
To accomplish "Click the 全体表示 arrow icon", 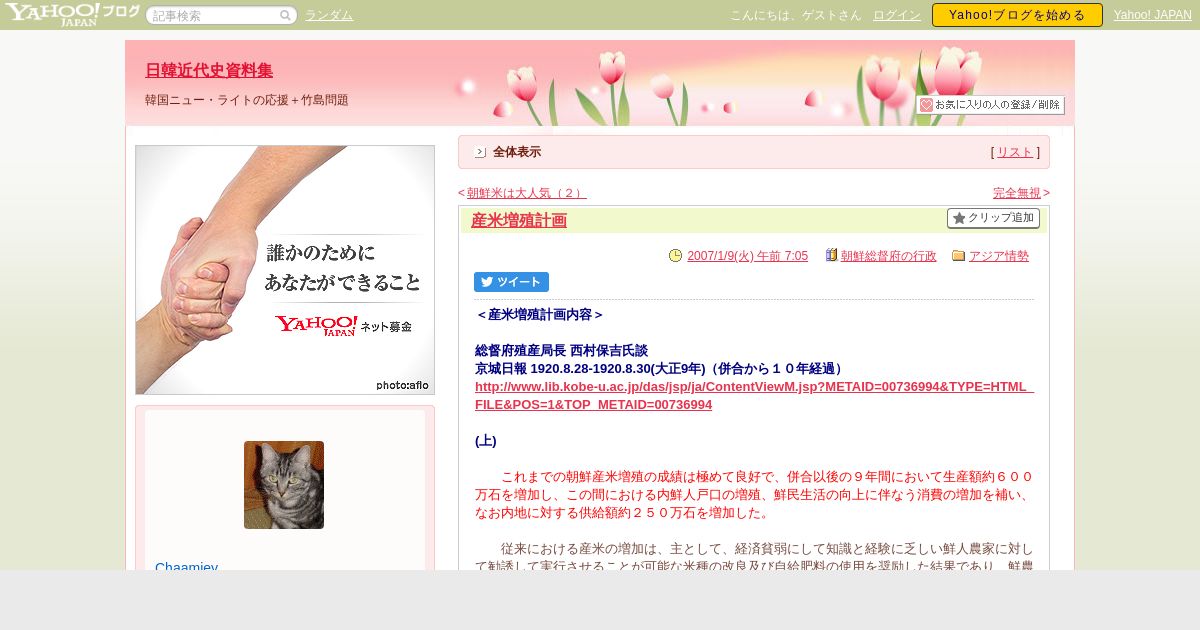I will click(x=480, y=152).
